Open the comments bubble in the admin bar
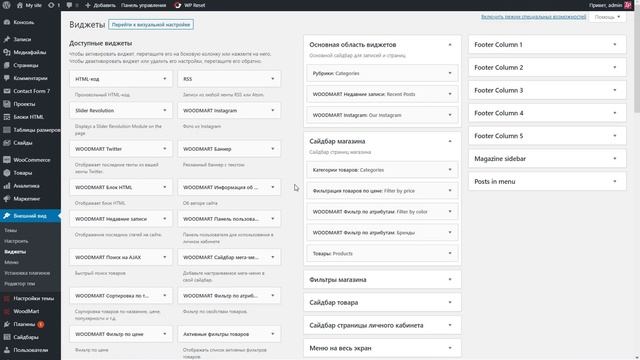Image resolution: width=640 pixels, height=360 pixels. [69, 5]
